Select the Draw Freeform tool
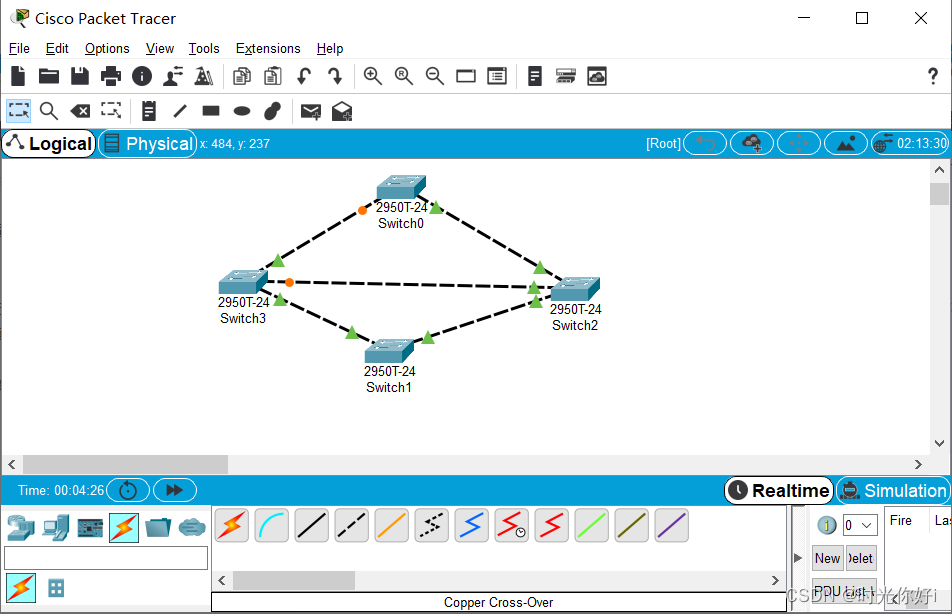Viewport: 952px width, 614px height. pos(273,111)
